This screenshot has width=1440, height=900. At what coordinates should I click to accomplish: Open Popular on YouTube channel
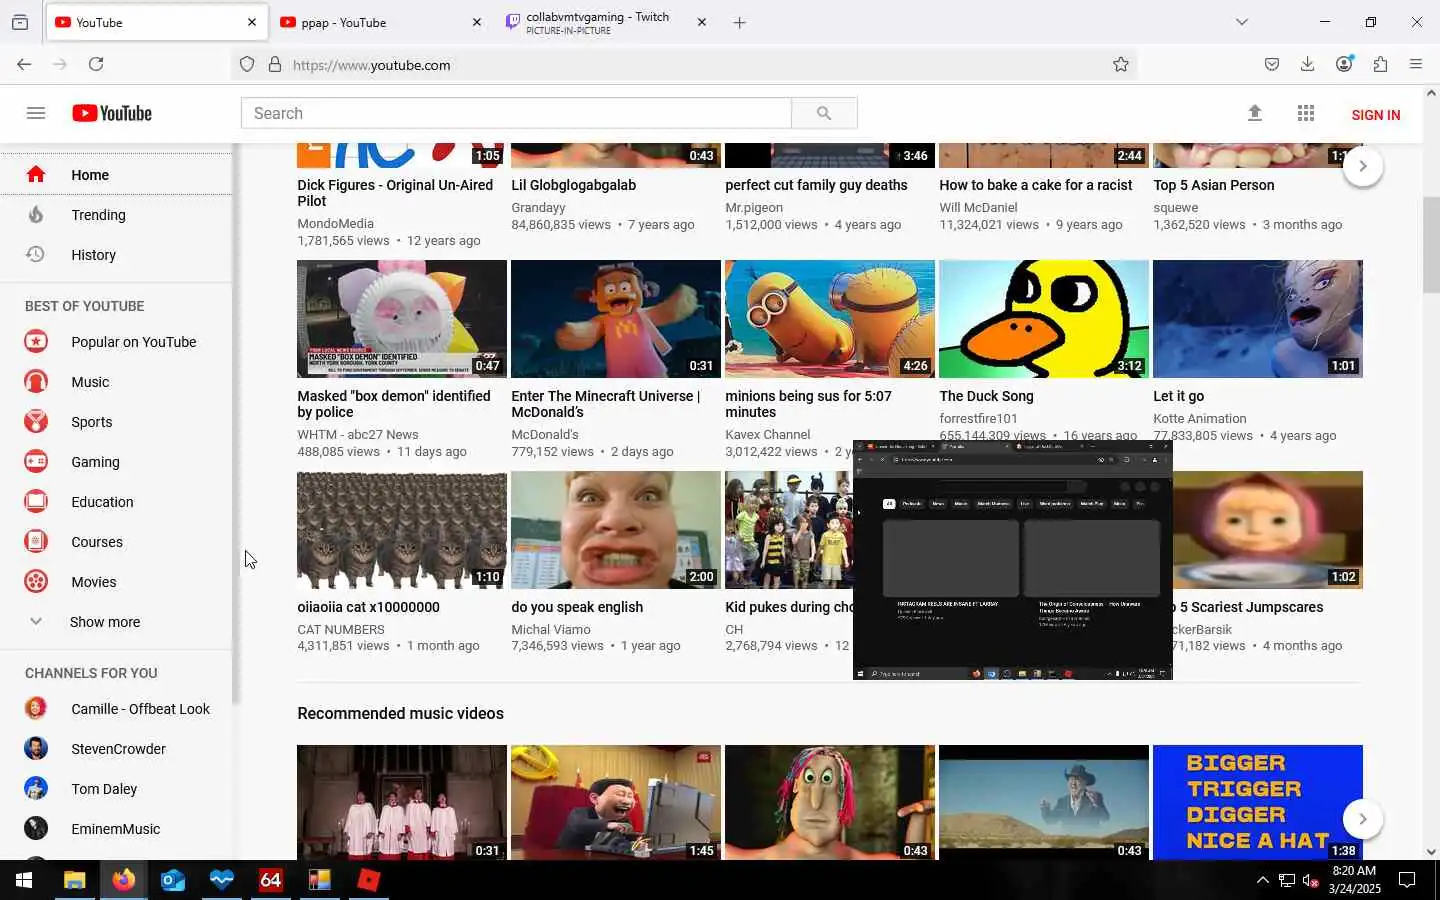[x=115, y=342]
